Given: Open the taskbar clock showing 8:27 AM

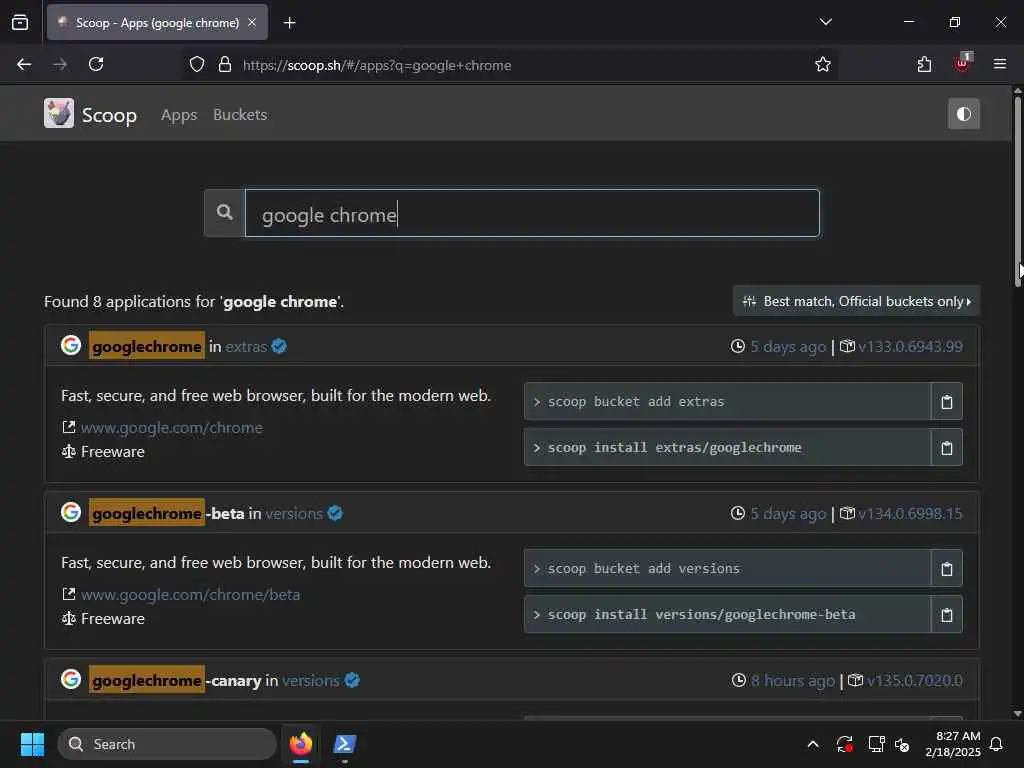Looking at the screenshot, I should 952,744.
